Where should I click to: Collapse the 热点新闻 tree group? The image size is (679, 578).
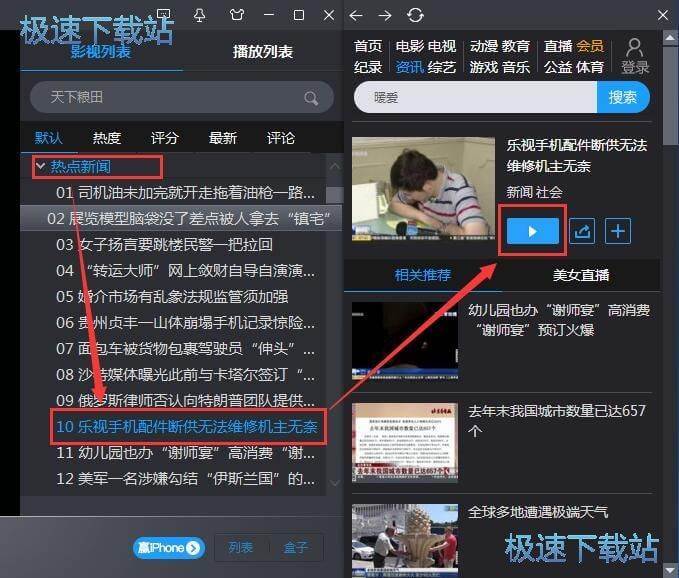[40, 166]
